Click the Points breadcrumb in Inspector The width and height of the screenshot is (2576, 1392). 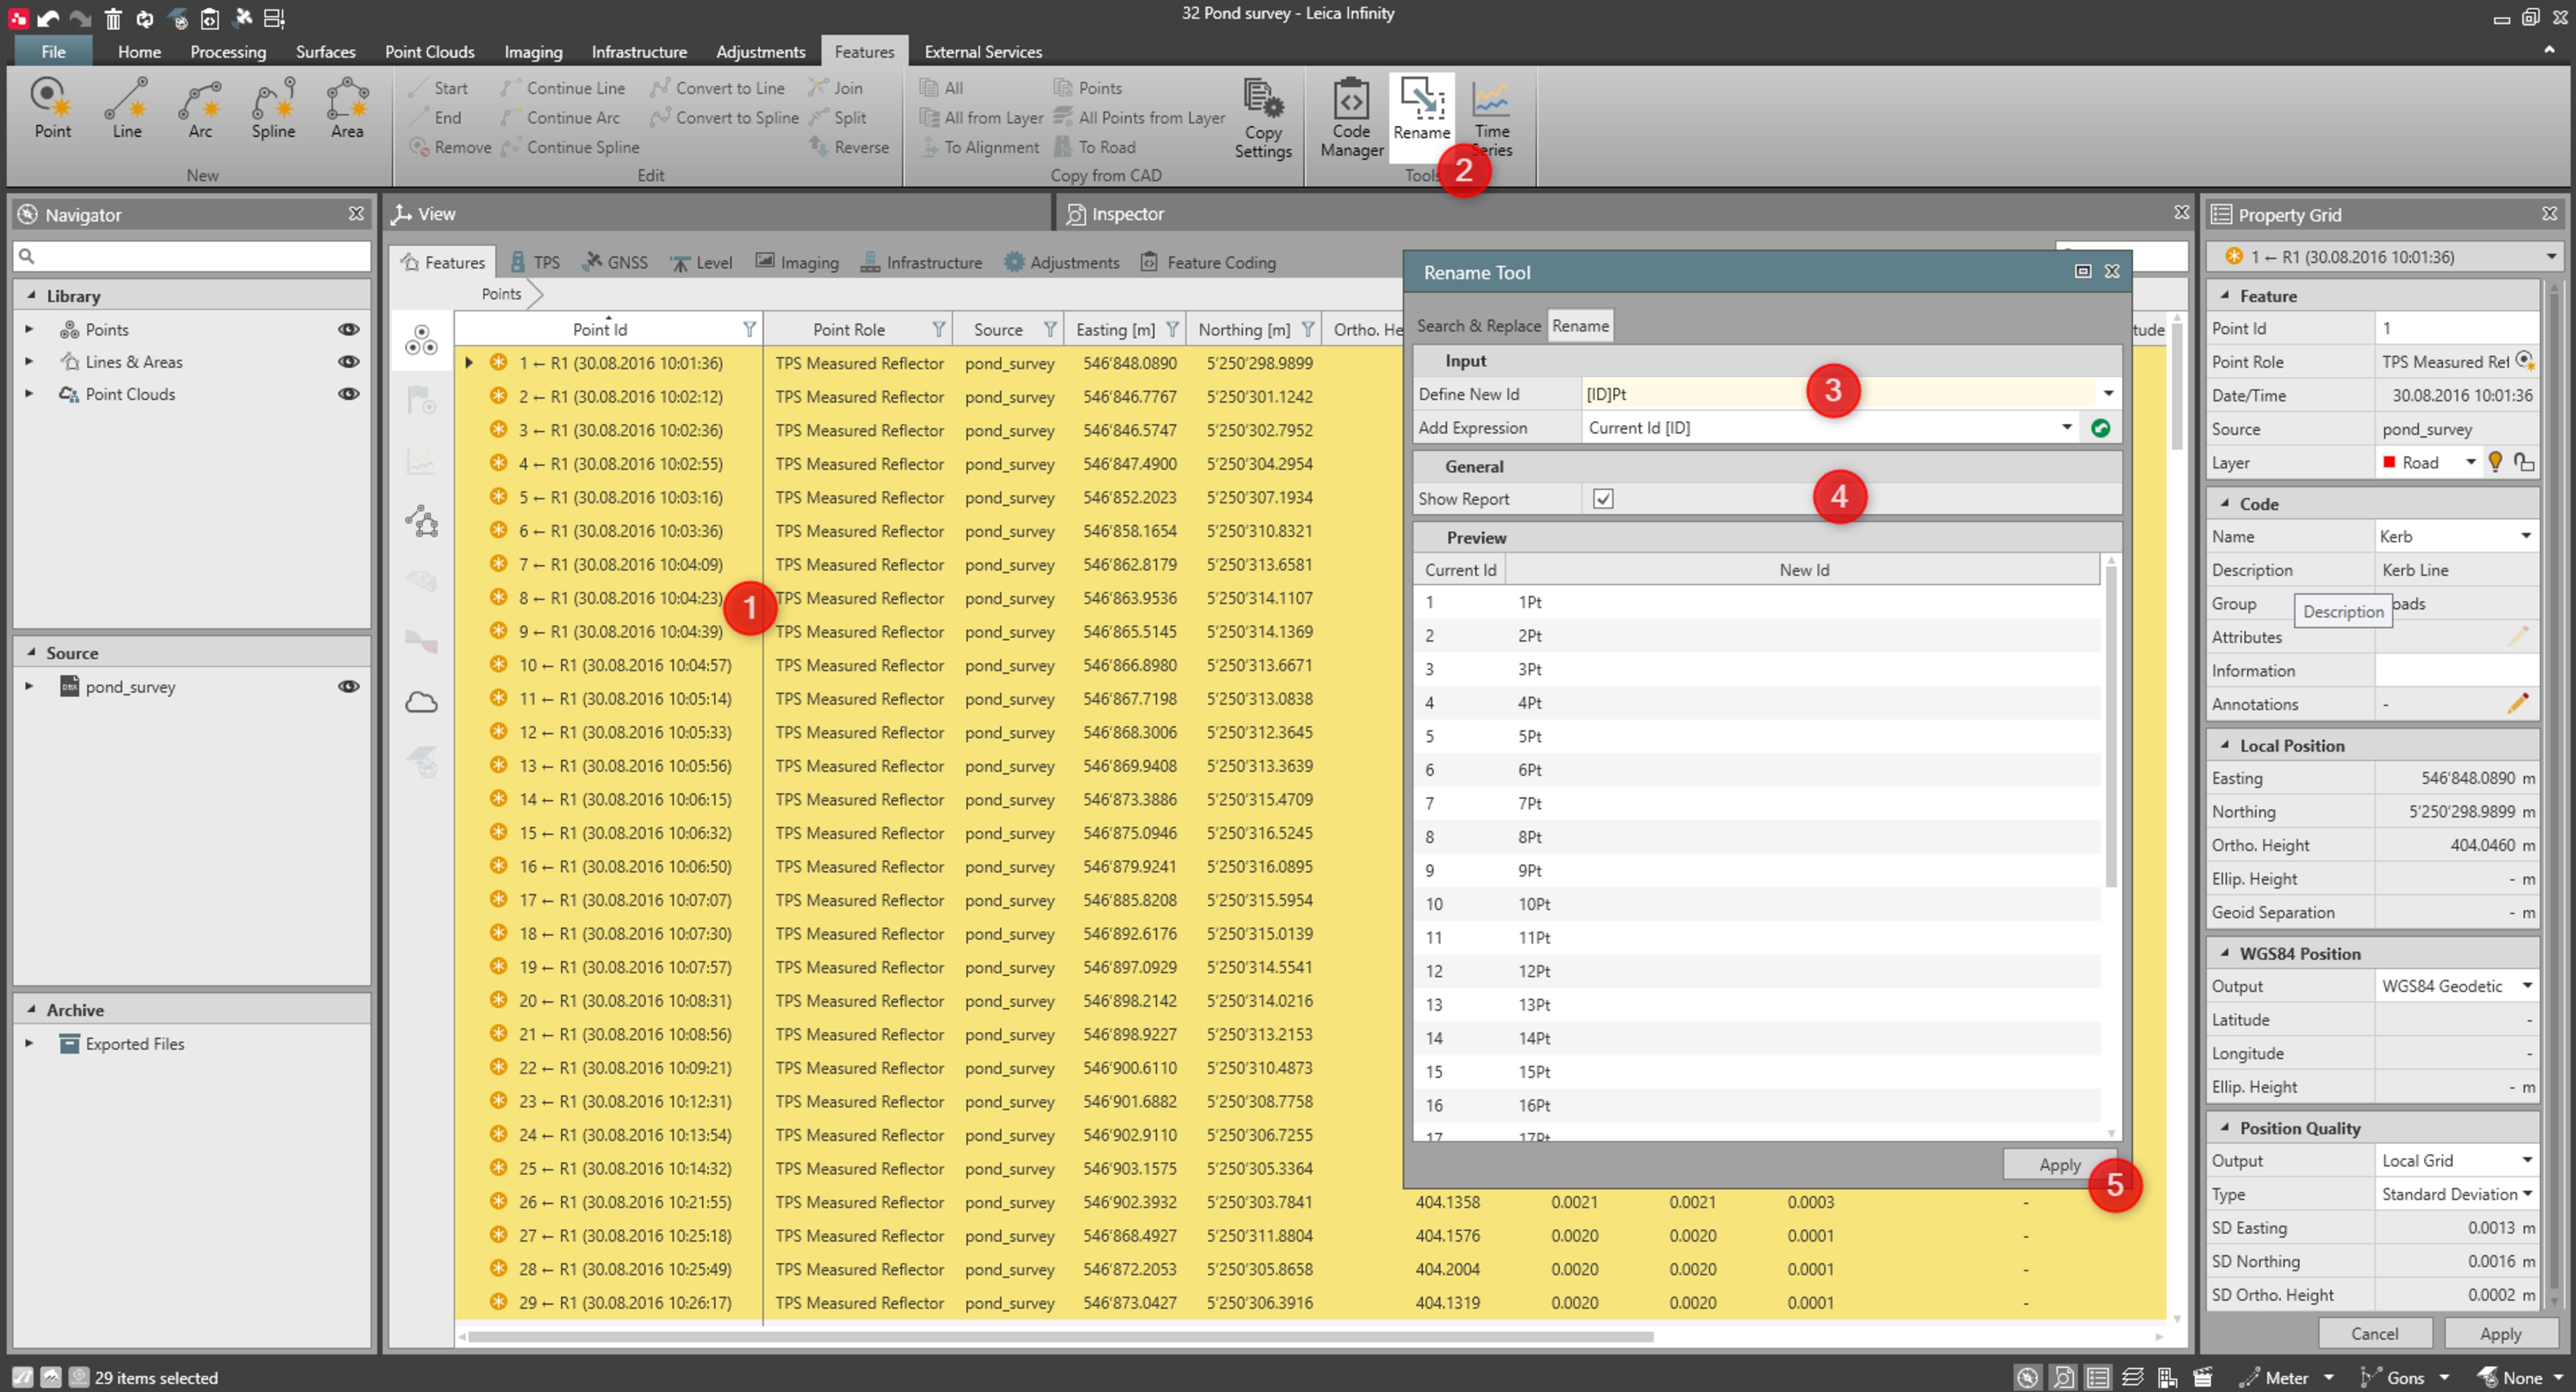501,294
